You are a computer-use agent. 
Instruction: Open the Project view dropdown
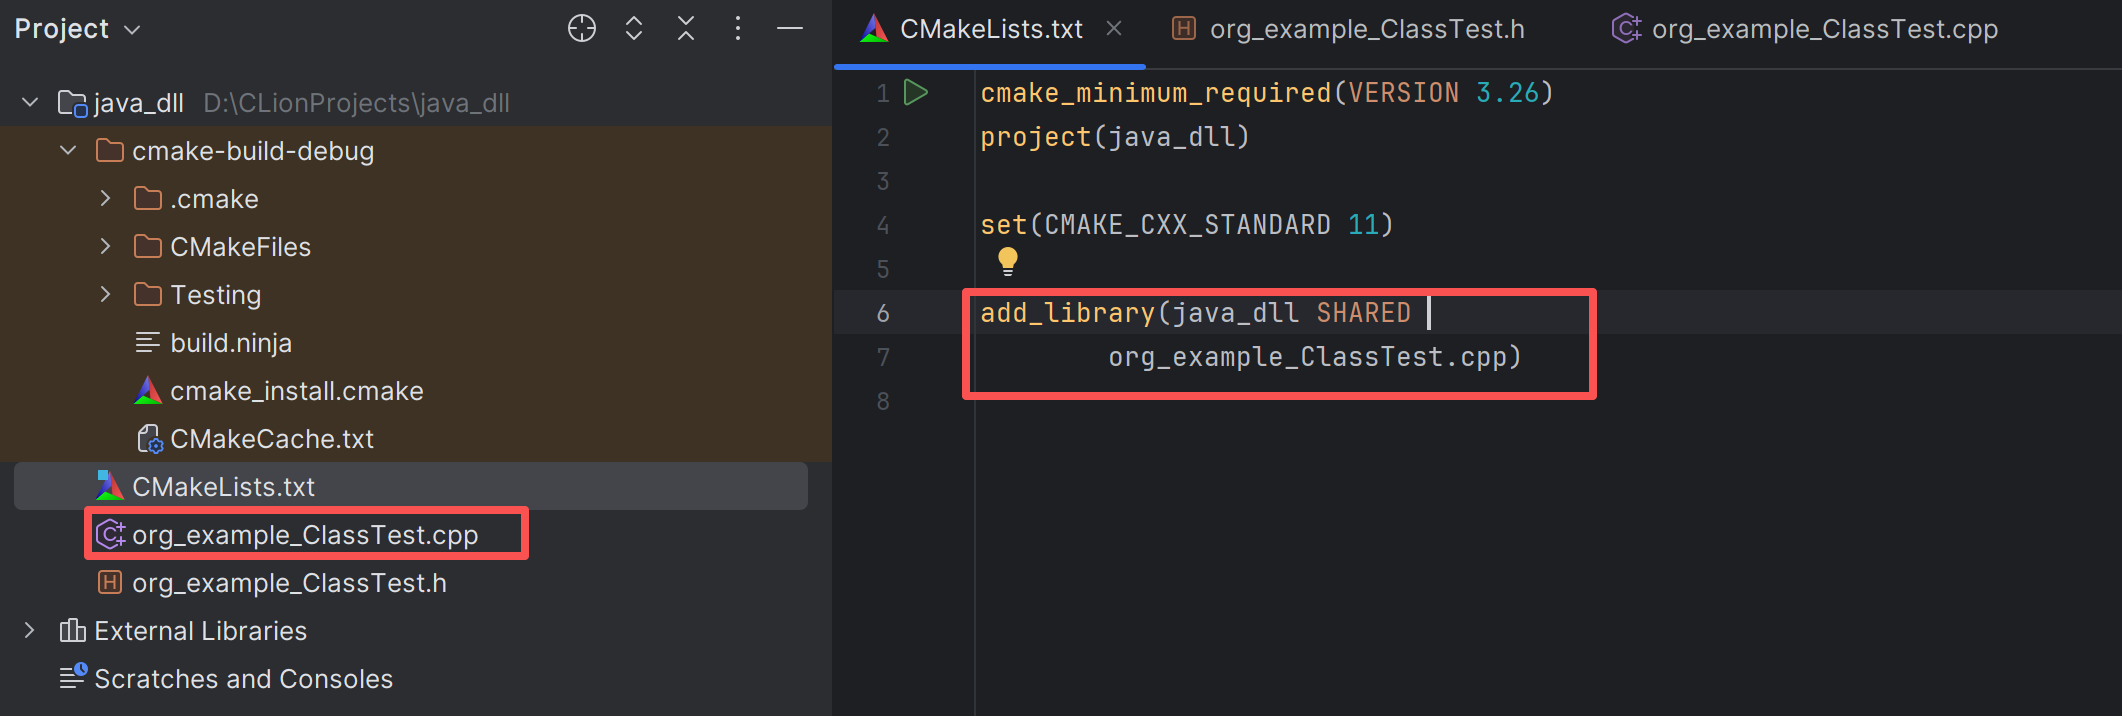click(77, 29)
